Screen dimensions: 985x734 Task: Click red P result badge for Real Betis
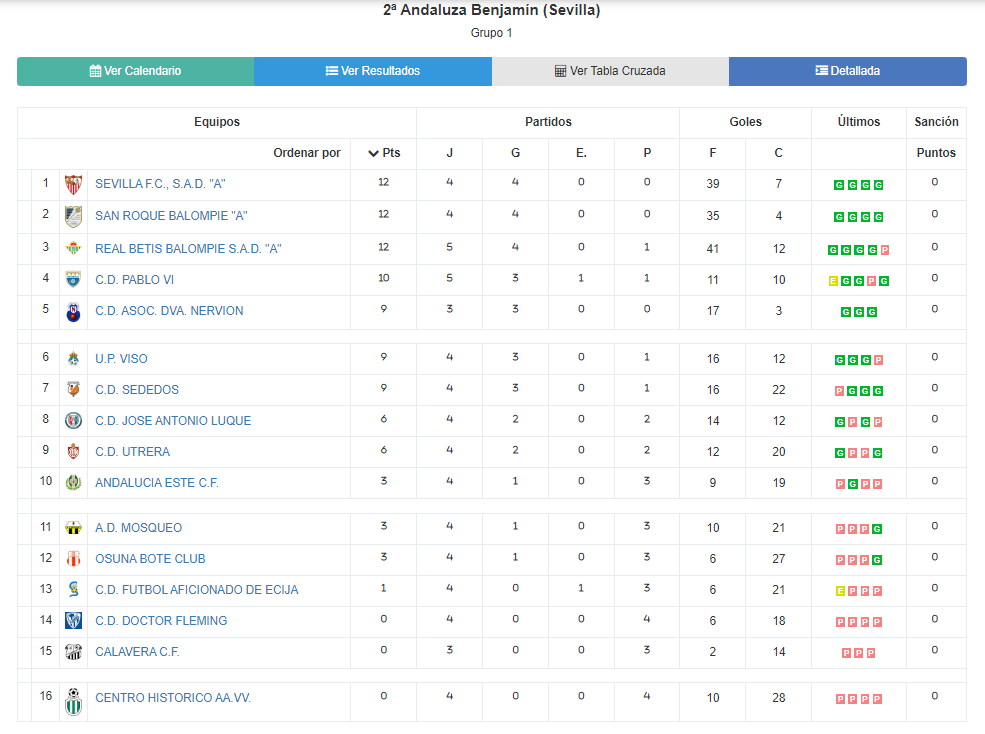click(x=884, y=250)
